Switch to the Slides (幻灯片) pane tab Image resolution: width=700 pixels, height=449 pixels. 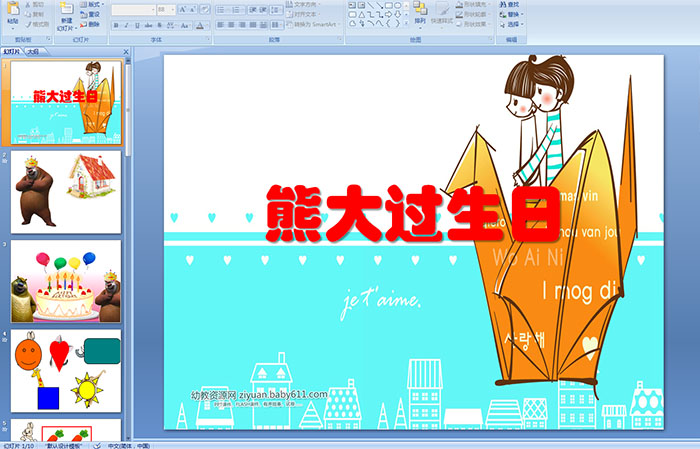point(12,52)
